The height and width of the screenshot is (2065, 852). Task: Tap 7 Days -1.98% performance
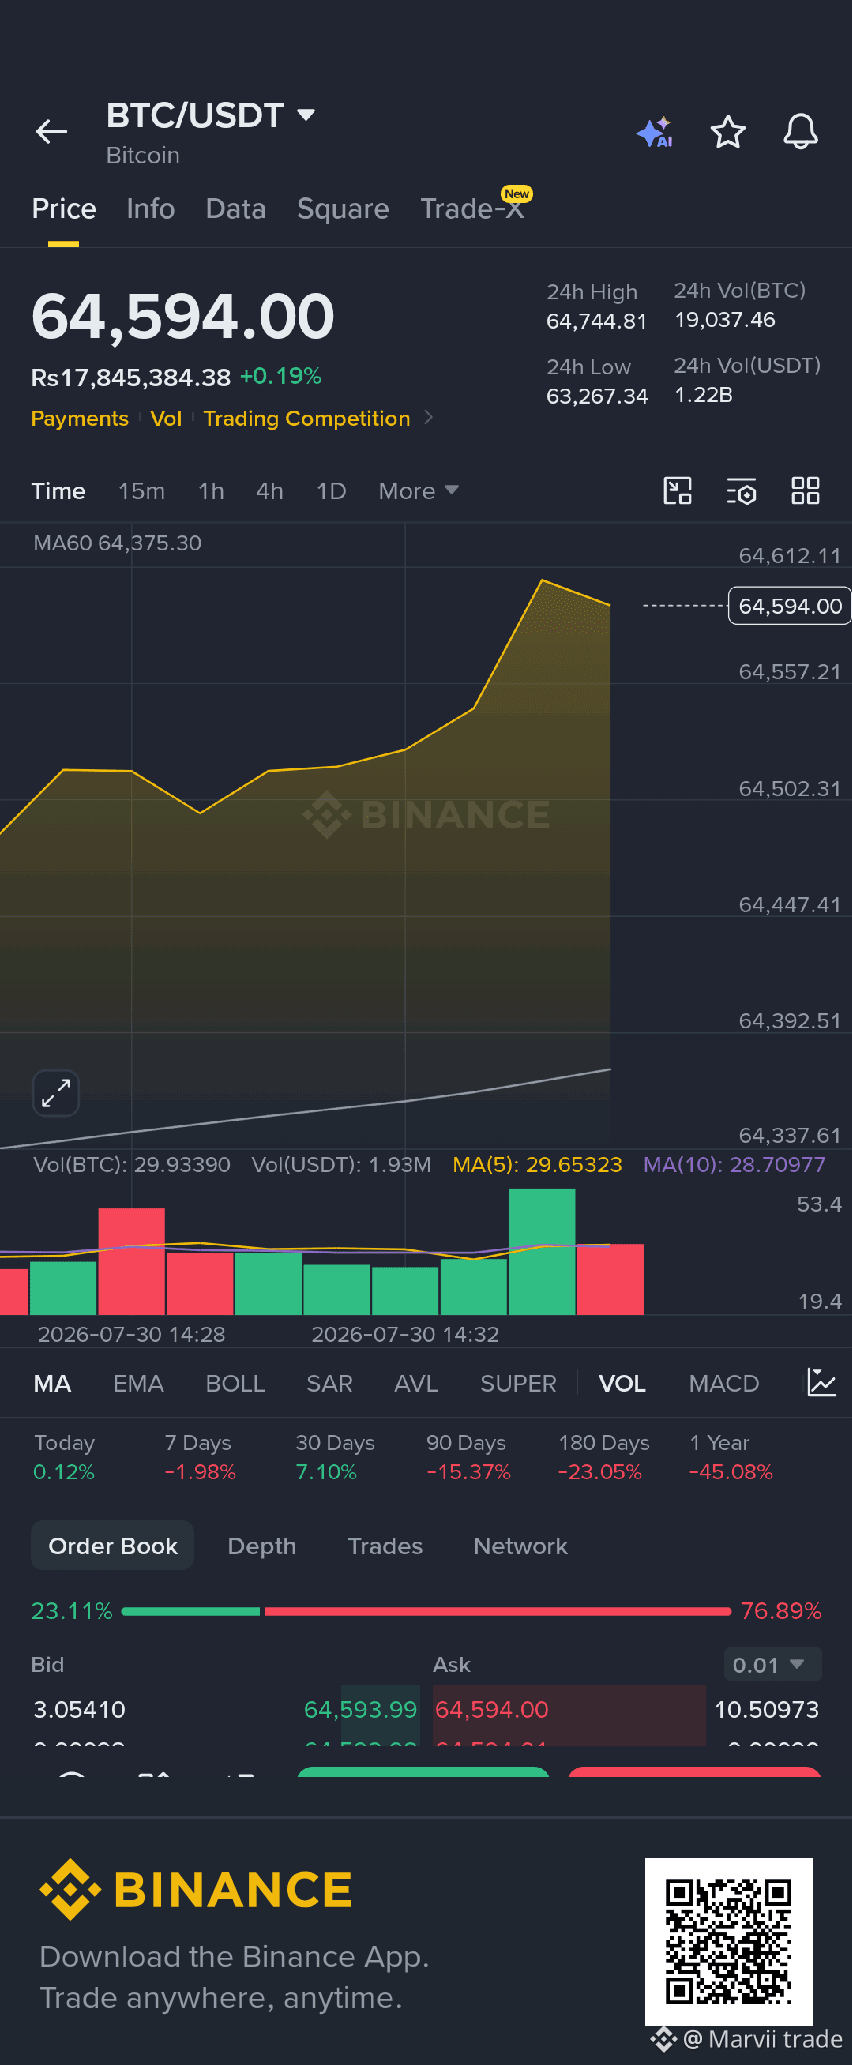[200, 1457]
